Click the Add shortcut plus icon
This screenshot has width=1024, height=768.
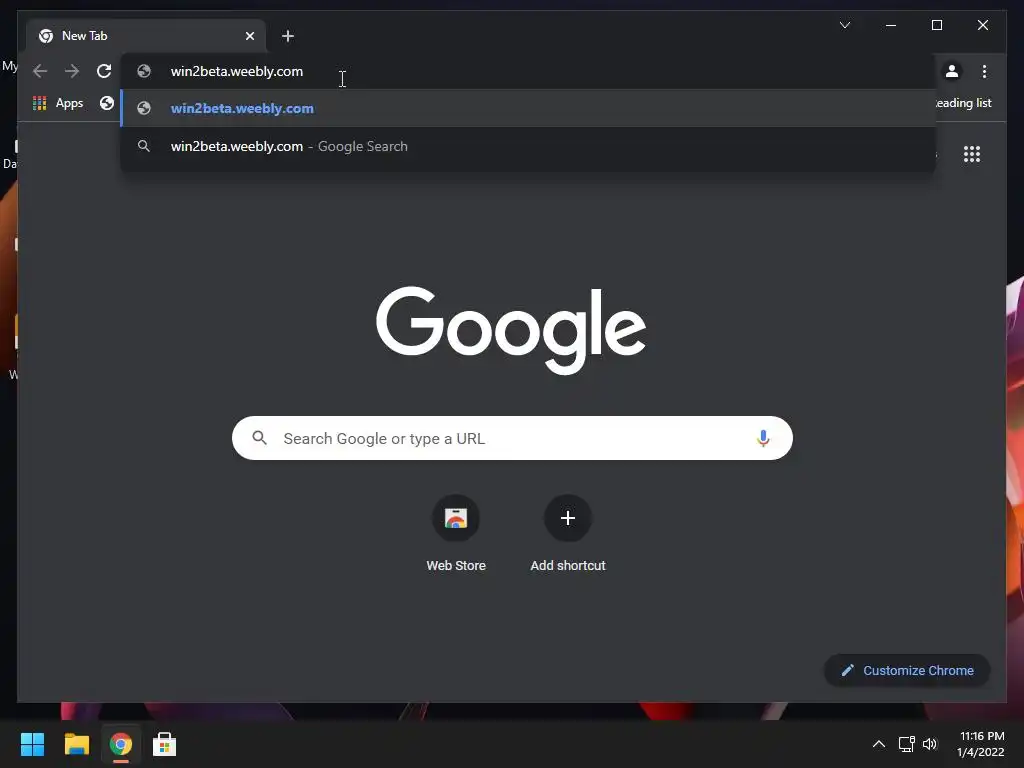tap(568, 518)
